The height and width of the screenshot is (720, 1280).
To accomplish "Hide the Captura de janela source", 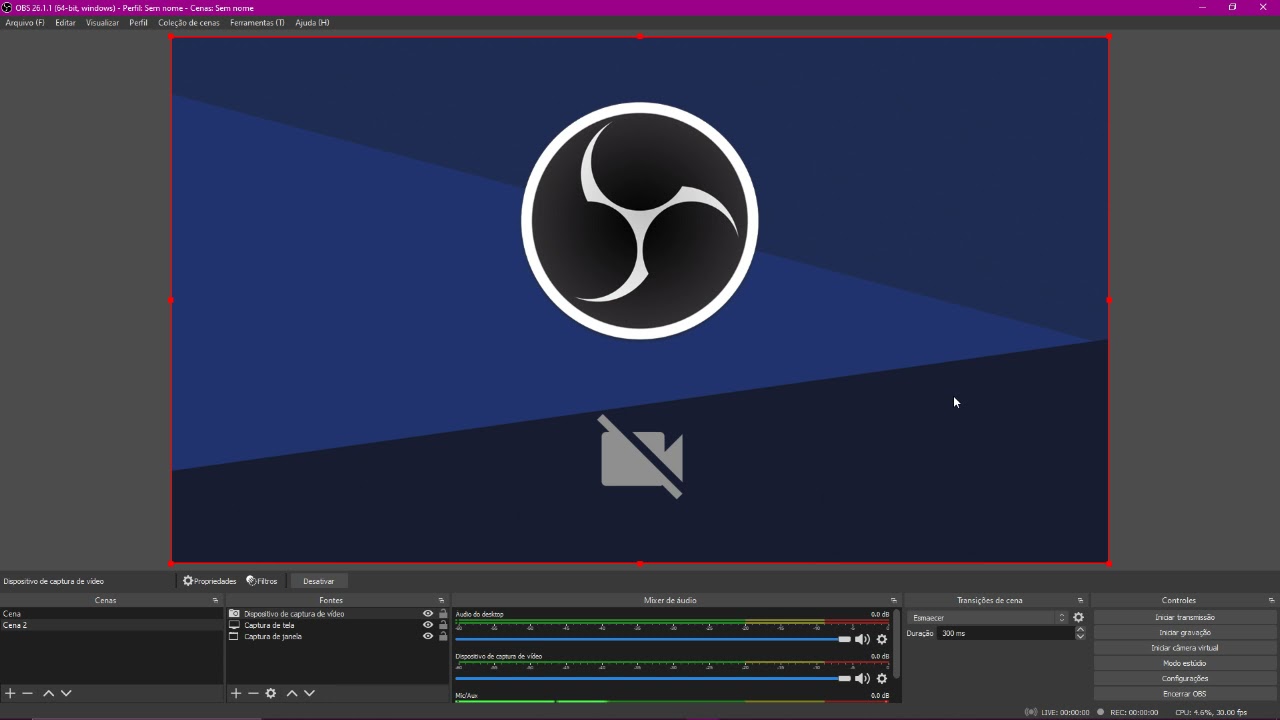I will click(x=428, y=636).
